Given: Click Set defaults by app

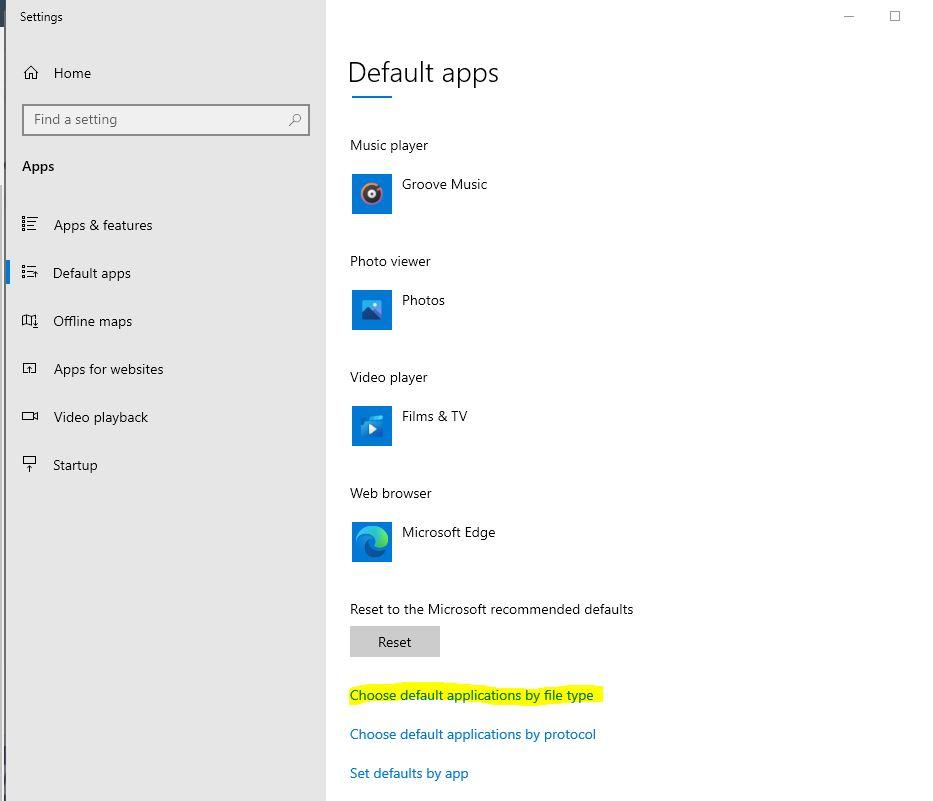Looking at the screenshot, I should (x=409, y=773).
